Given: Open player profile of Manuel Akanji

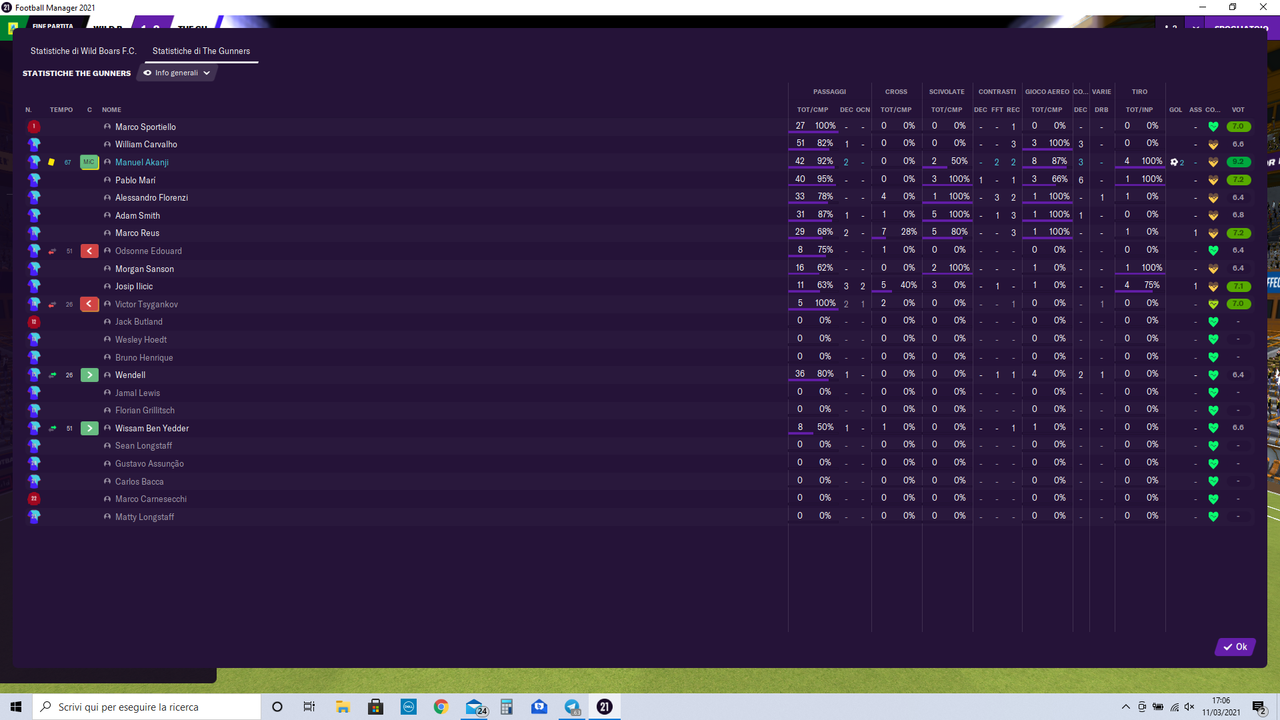Looking at the screenshot, I should click(x=141, y=162).
